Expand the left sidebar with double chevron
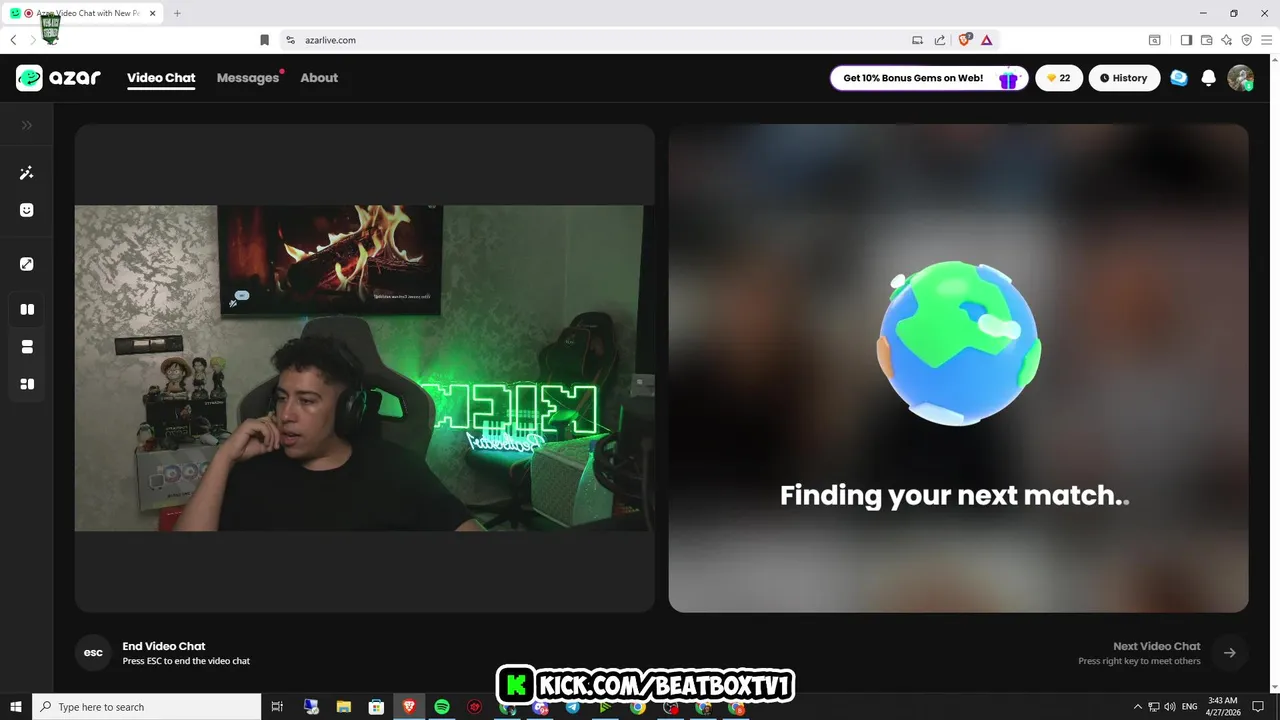The image size is (1280, 720). click(x=27, y=125)
